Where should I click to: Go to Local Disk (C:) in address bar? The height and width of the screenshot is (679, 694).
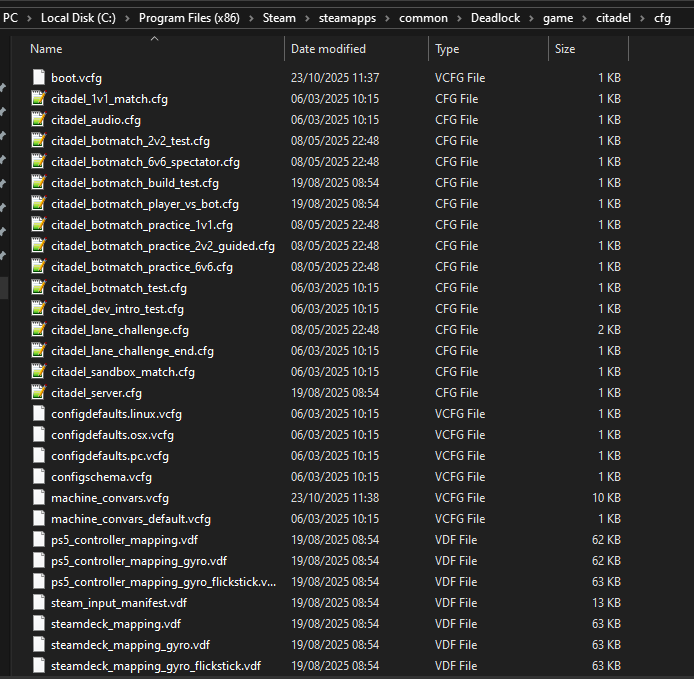(x=78, y=18)
